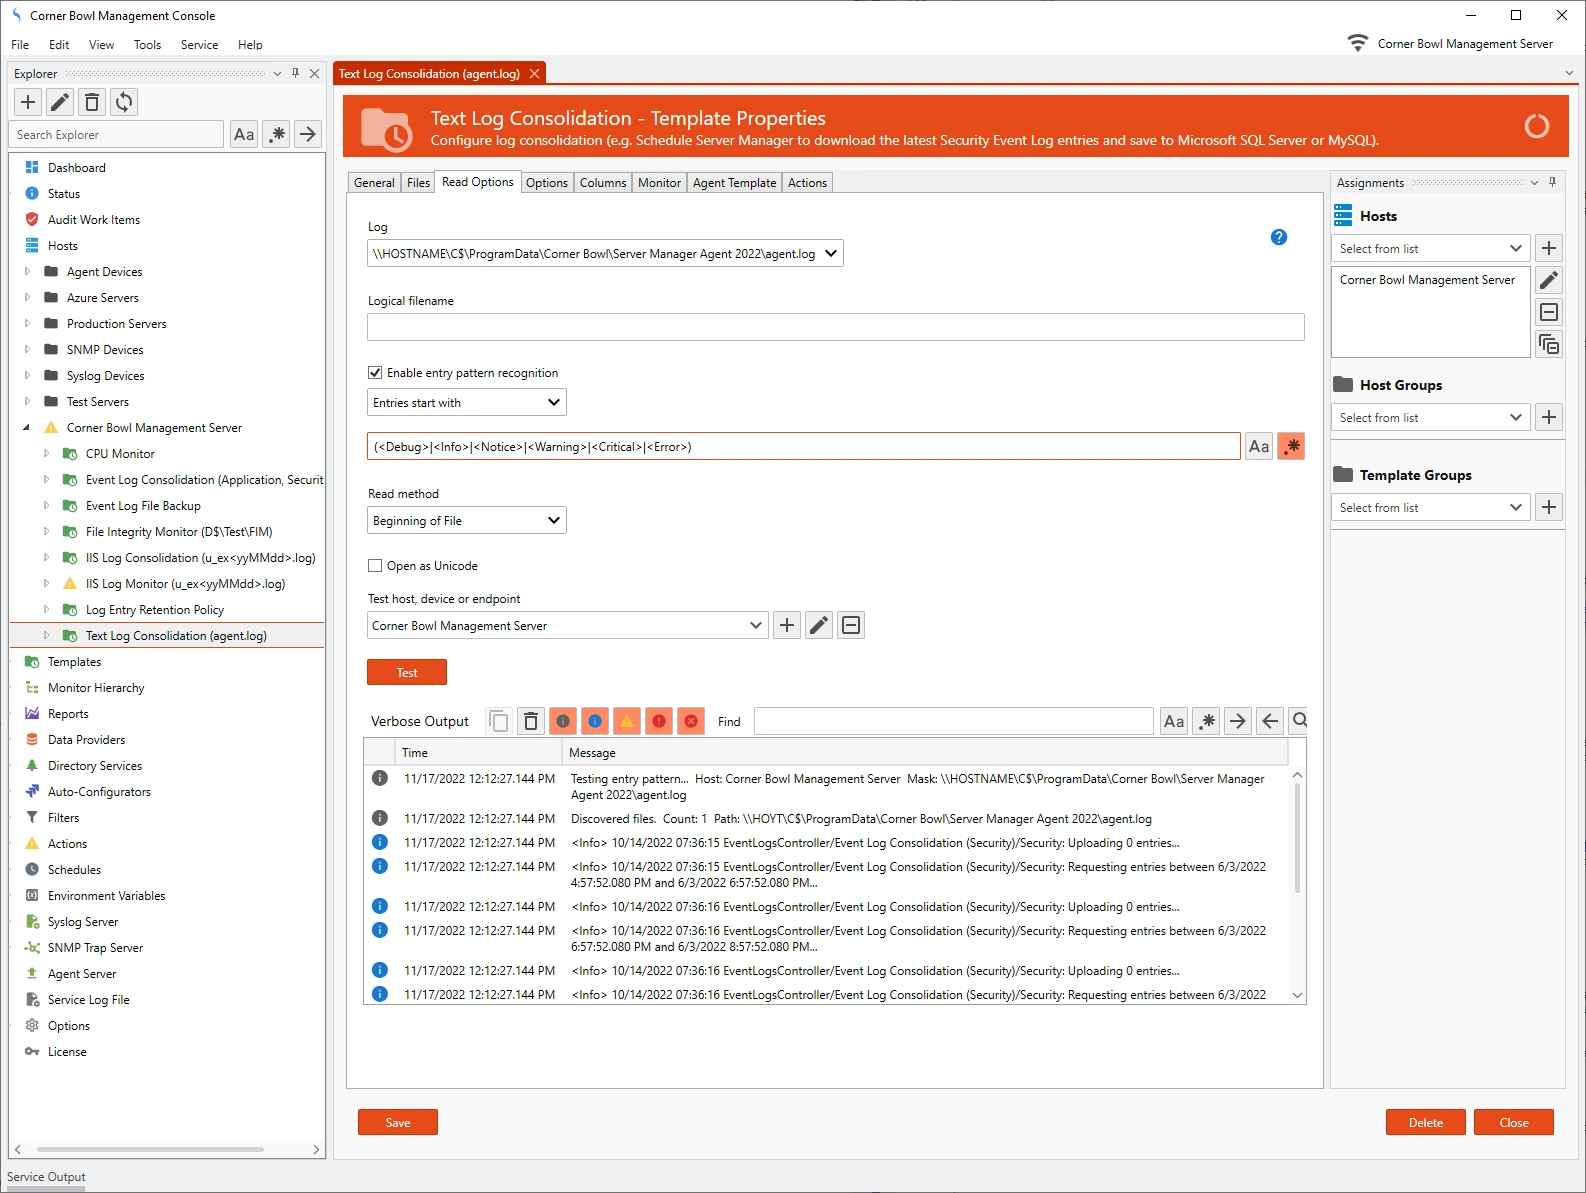
Task: Click the blue help question mark icon
Action: [1278, 237]
